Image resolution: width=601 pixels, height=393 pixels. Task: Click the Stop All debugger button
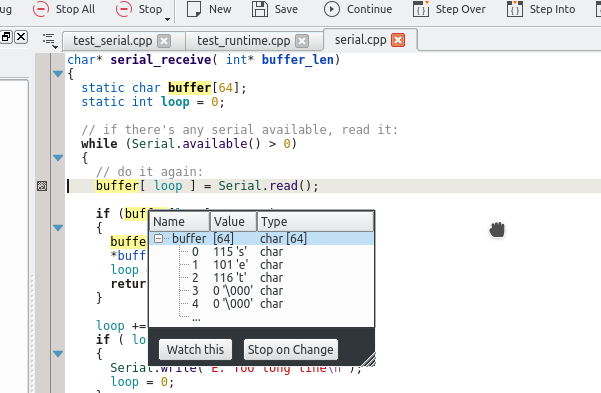click(x=64, y=9)
